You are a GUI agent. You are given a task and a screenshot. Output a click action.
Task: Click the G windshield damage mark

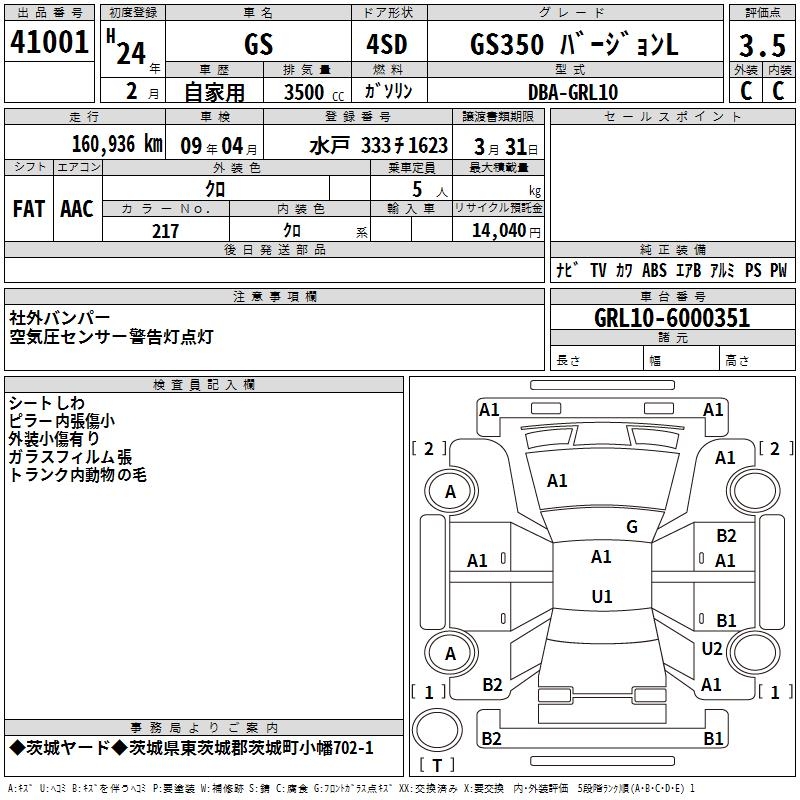pos(631,527)
